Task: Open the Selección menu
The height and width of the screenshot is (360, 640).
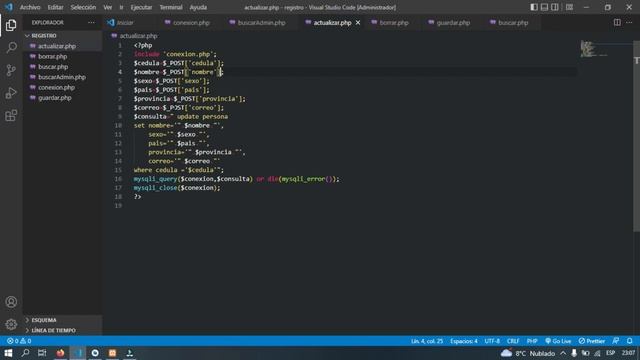Action: click(x=83, y=7)
